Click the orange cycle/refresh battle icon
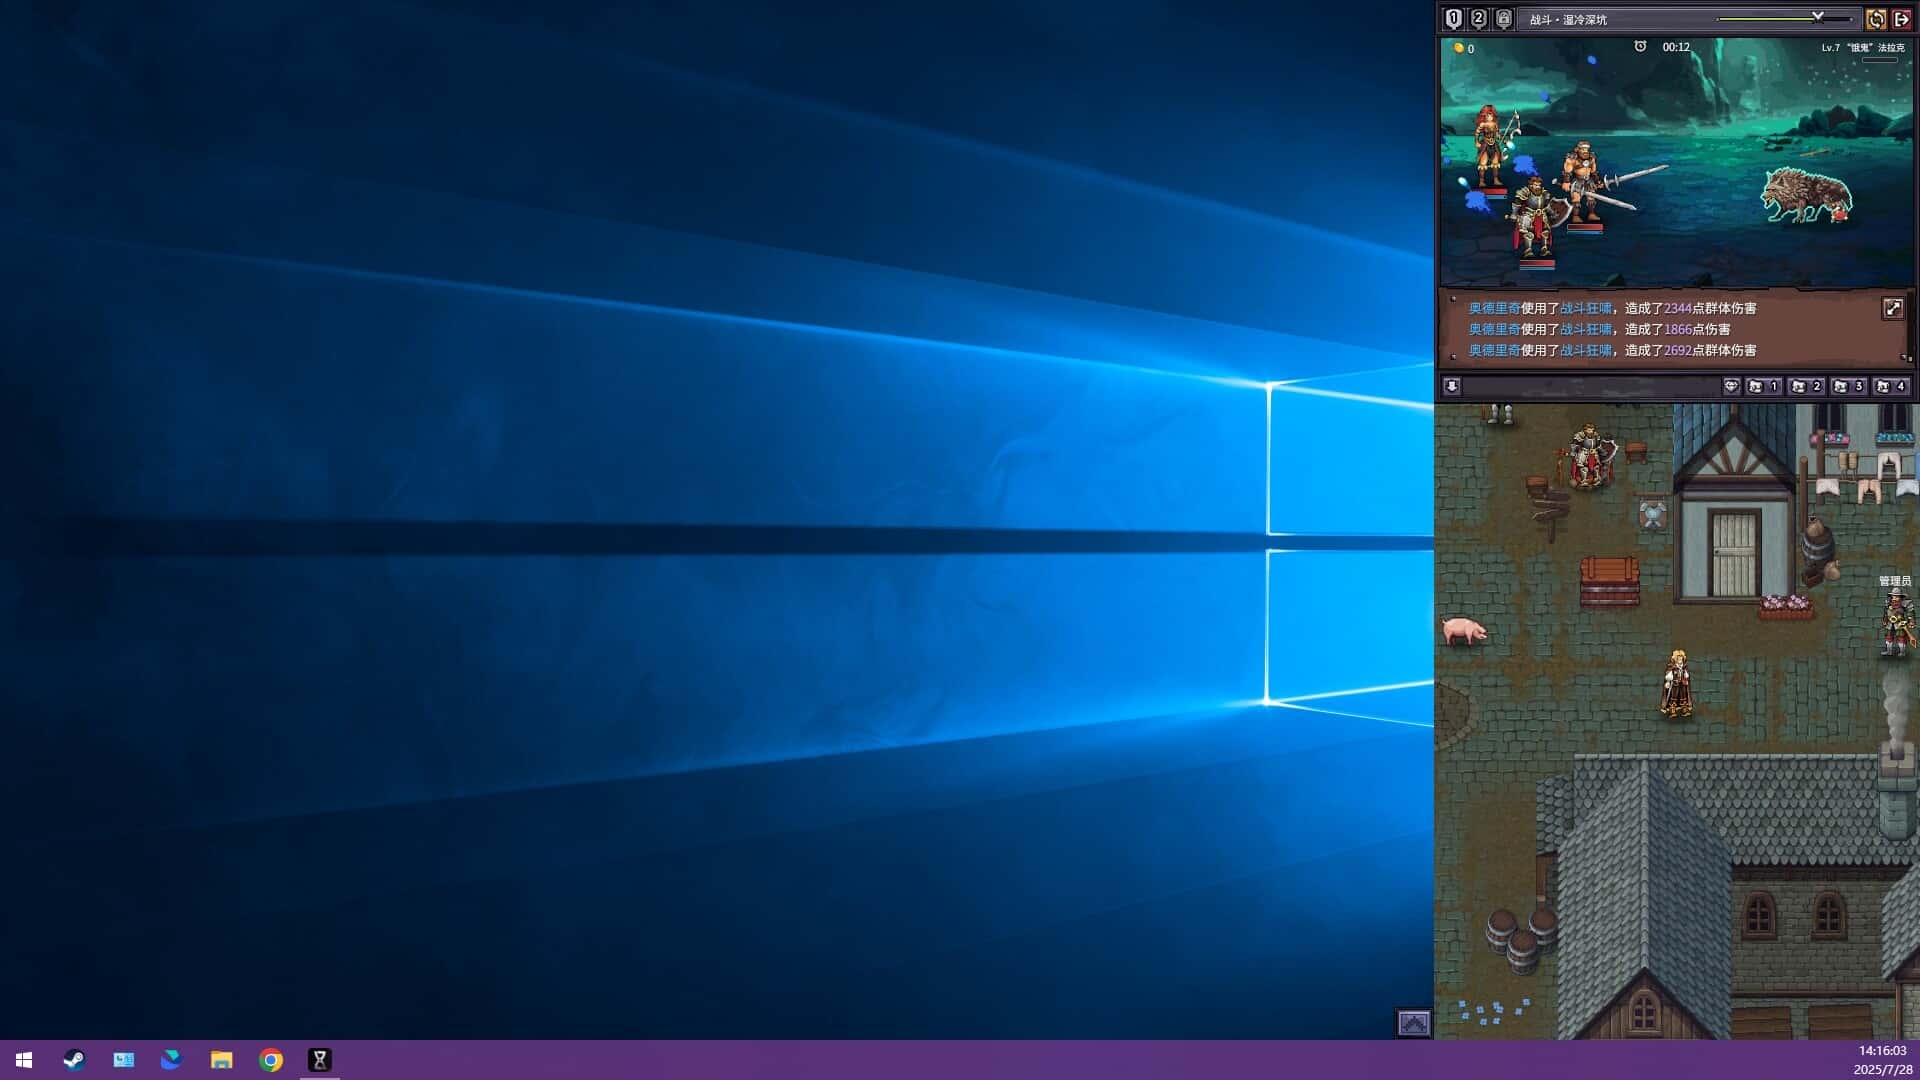The width and height of the screenshot is (1920, 1080). [x=1876, y=19]
